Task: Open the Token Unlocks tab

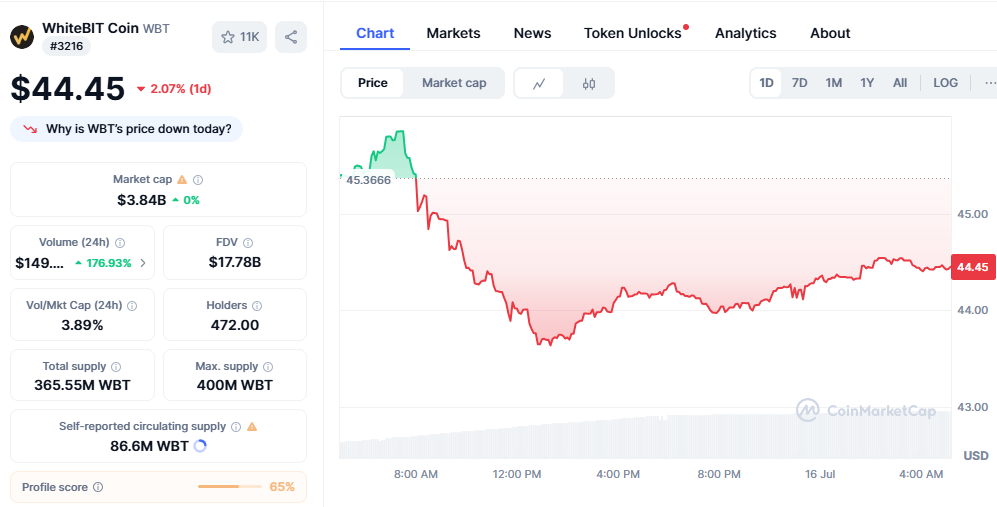Action: tap(632, 33)
